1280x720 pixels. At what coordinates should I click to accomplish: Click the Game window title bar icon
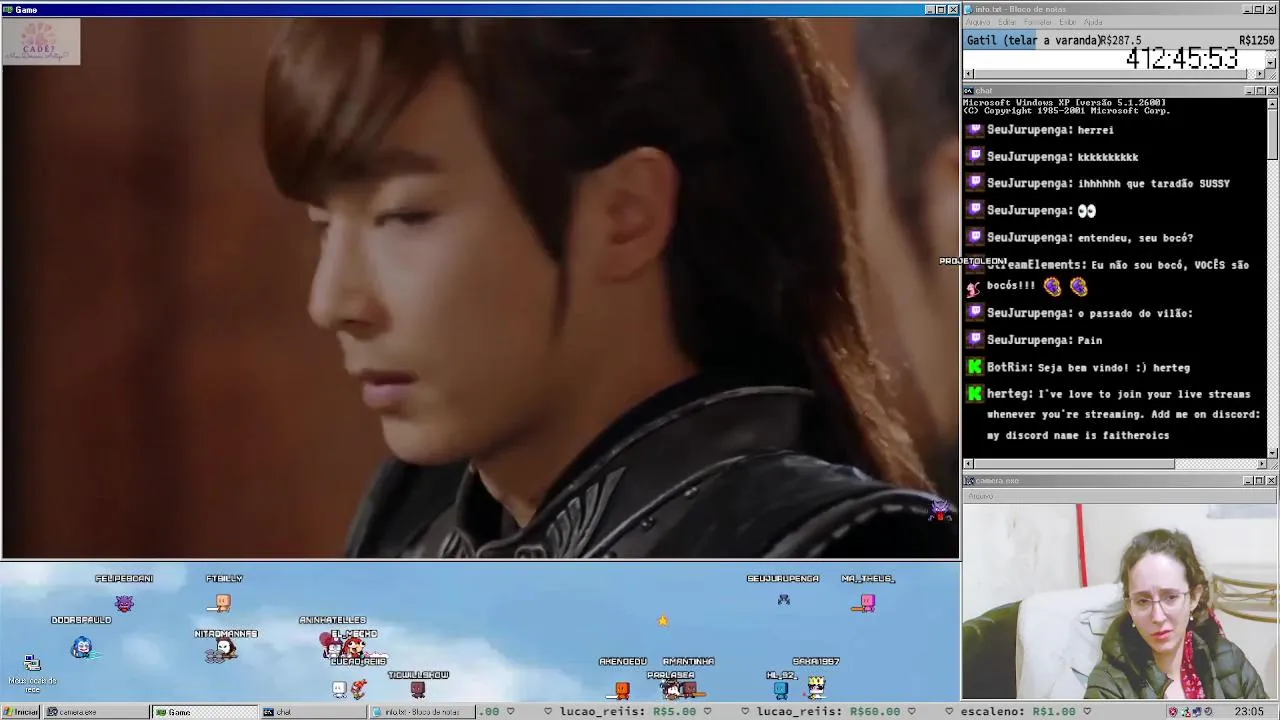click(8, 9)
